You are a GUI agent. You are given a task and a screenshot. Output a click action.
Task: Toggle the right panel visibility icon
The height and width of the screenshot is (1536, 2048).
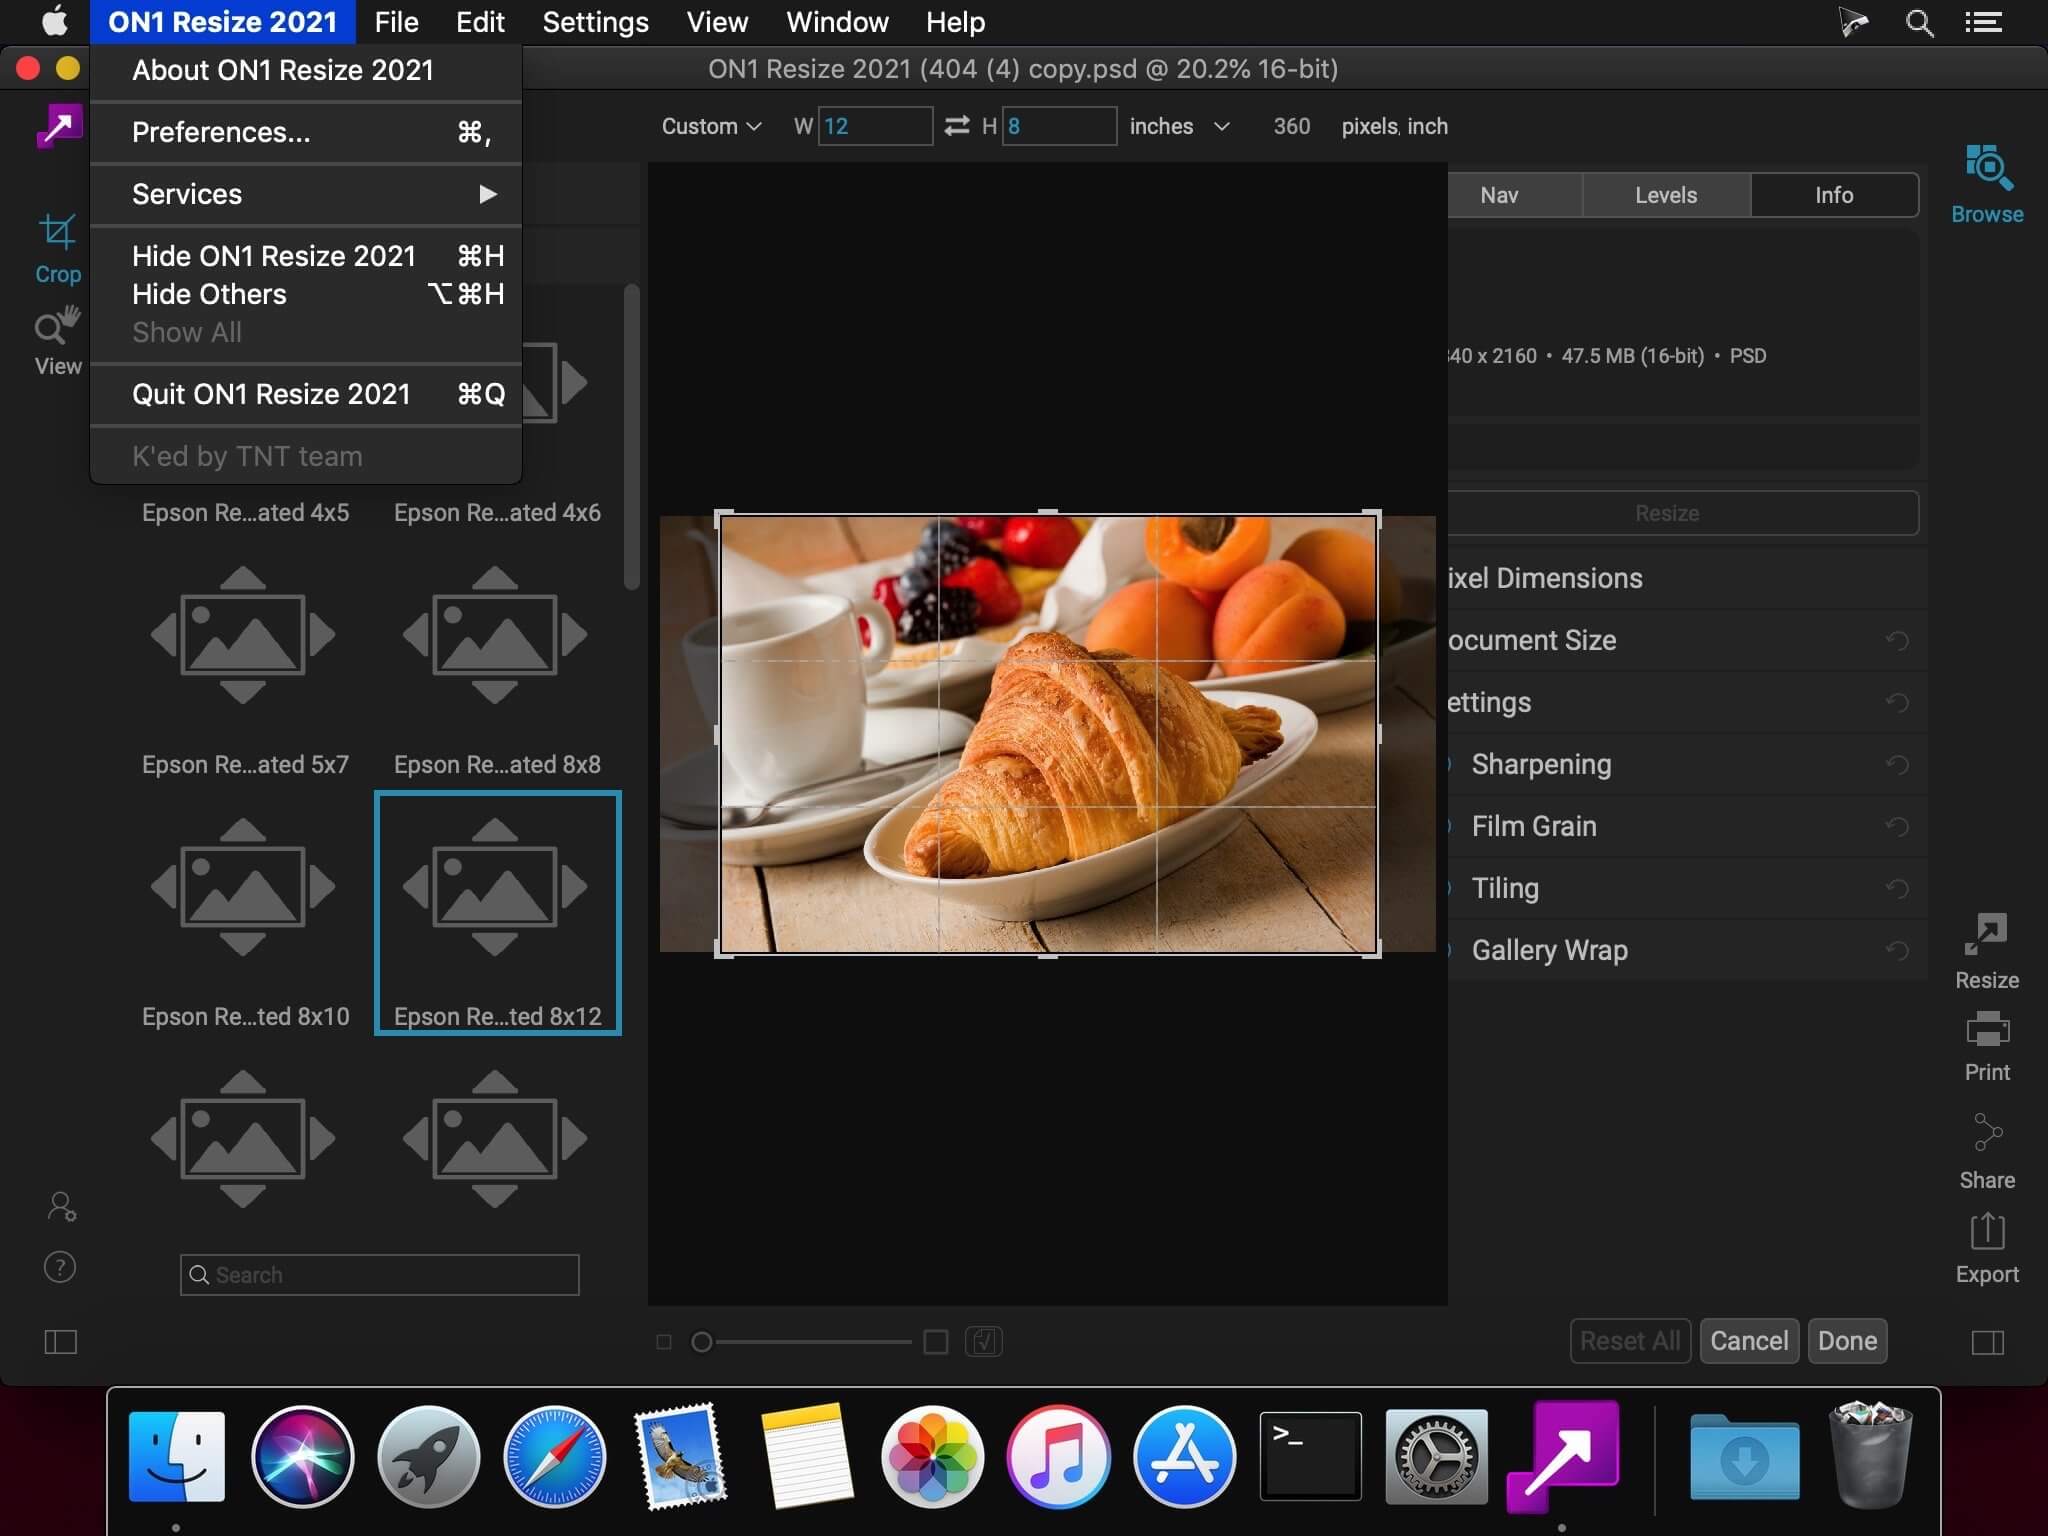coord(1988,1341)
